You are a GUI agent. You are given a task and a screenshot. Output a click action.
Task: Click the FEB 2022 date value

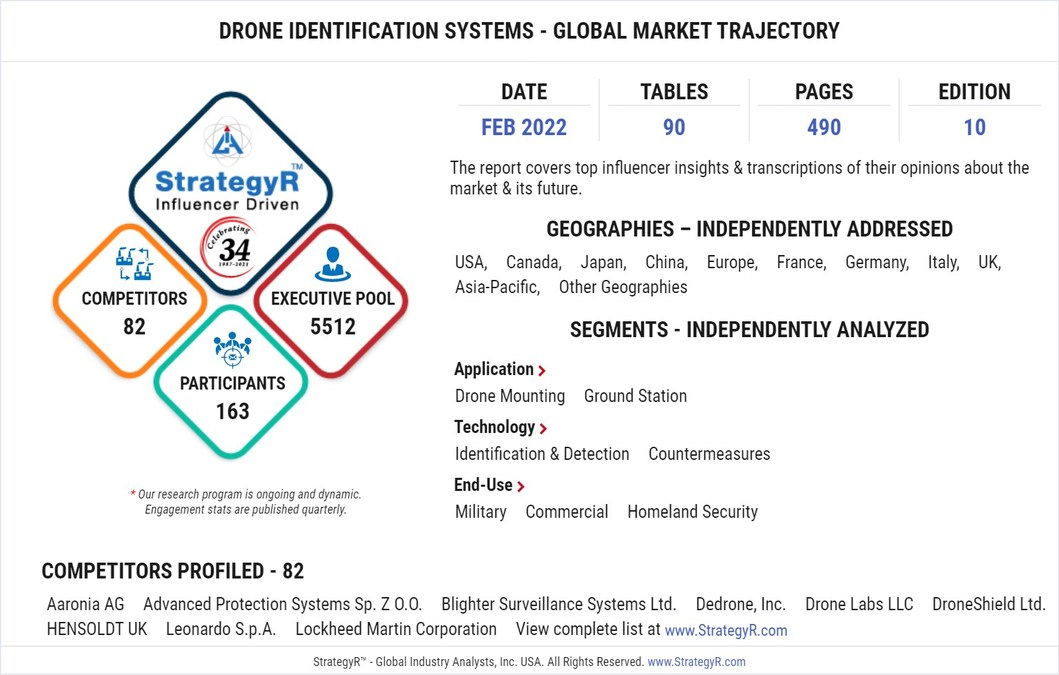point(523,127)
